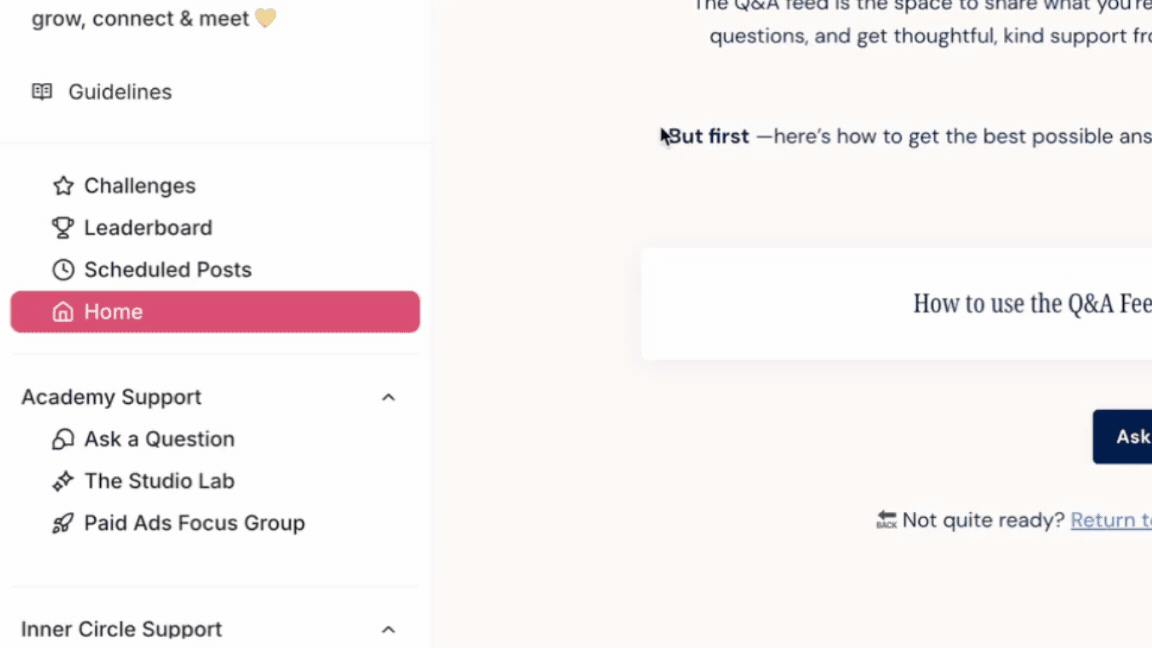The width and height of the screenshot is (1152, 648).
Task: Click the Ask a Question speech bubble icon
Action: tap(62, 439)
